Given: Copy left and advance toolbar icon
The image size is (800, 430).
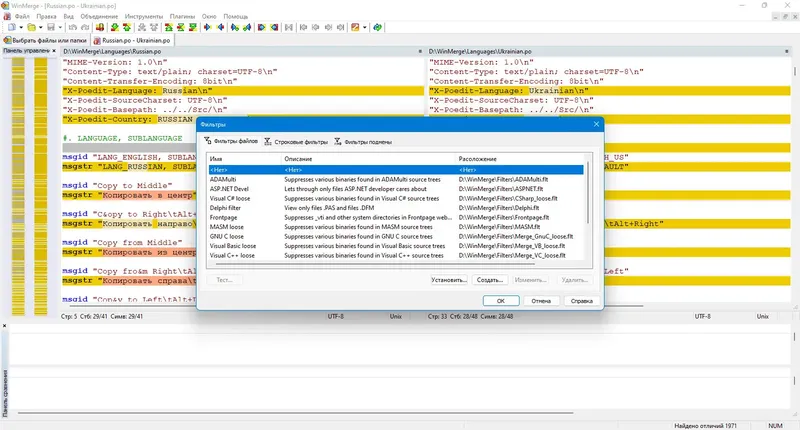Looking at the screenshot, I should point(247,27).
